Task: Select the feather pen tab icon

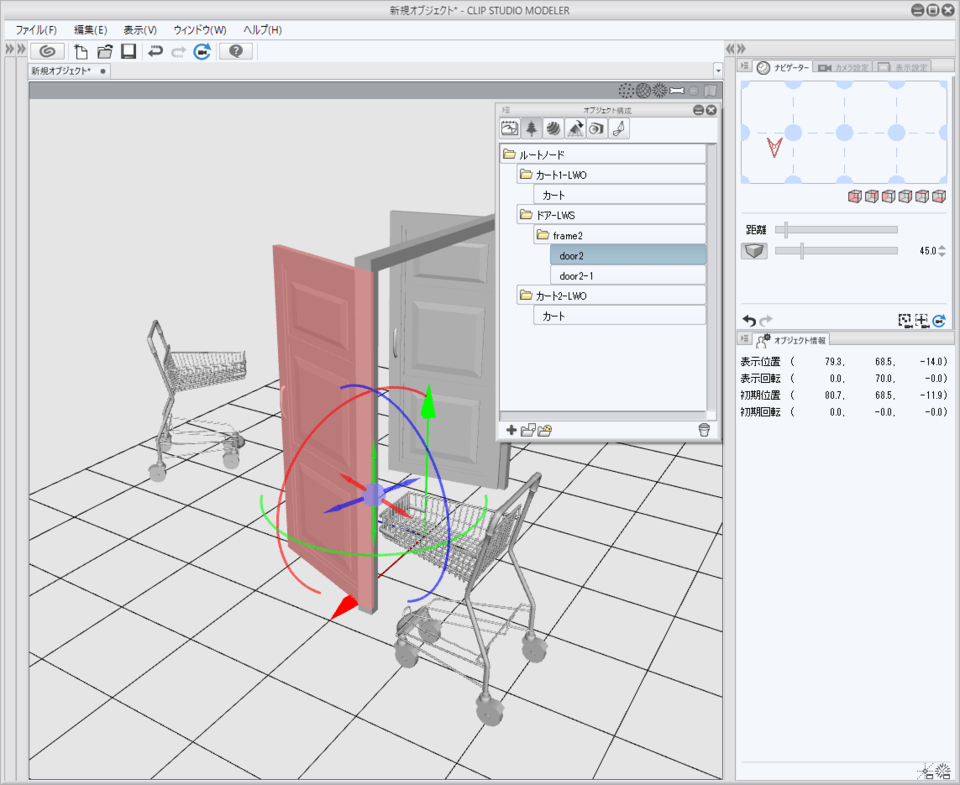Action: click(x=618, y=129)
